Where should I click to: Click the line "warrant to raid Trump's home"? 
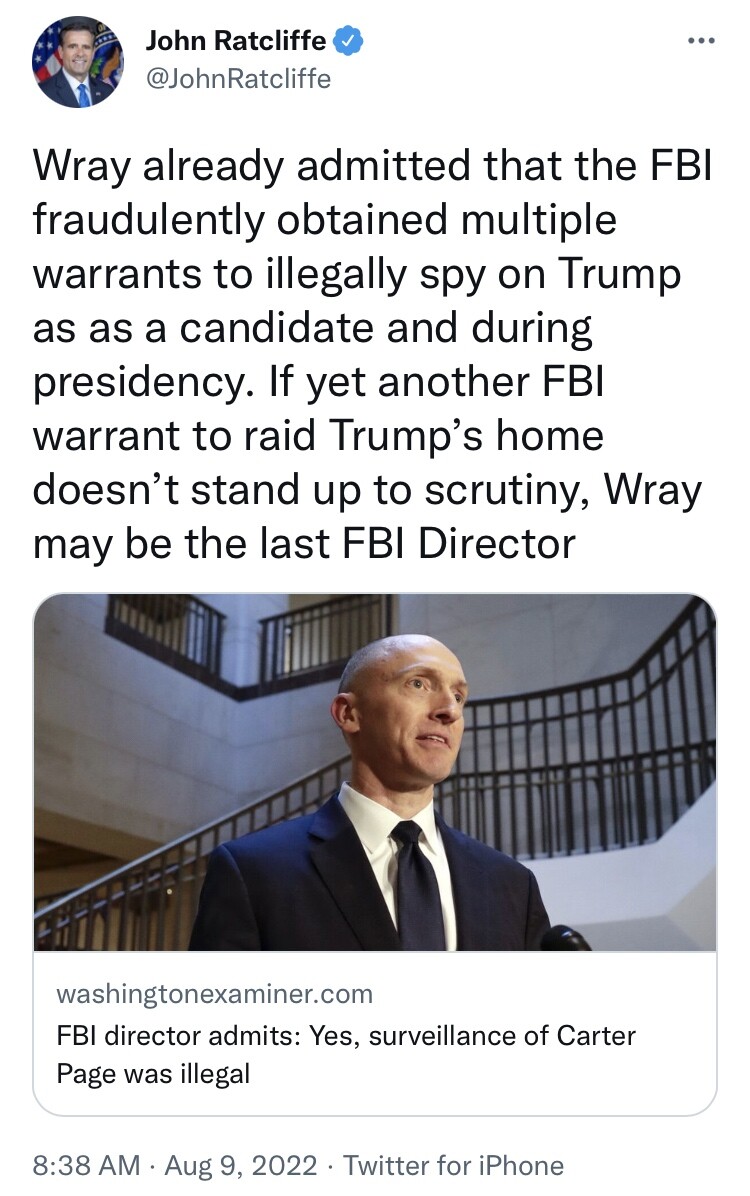click(318, 436)
